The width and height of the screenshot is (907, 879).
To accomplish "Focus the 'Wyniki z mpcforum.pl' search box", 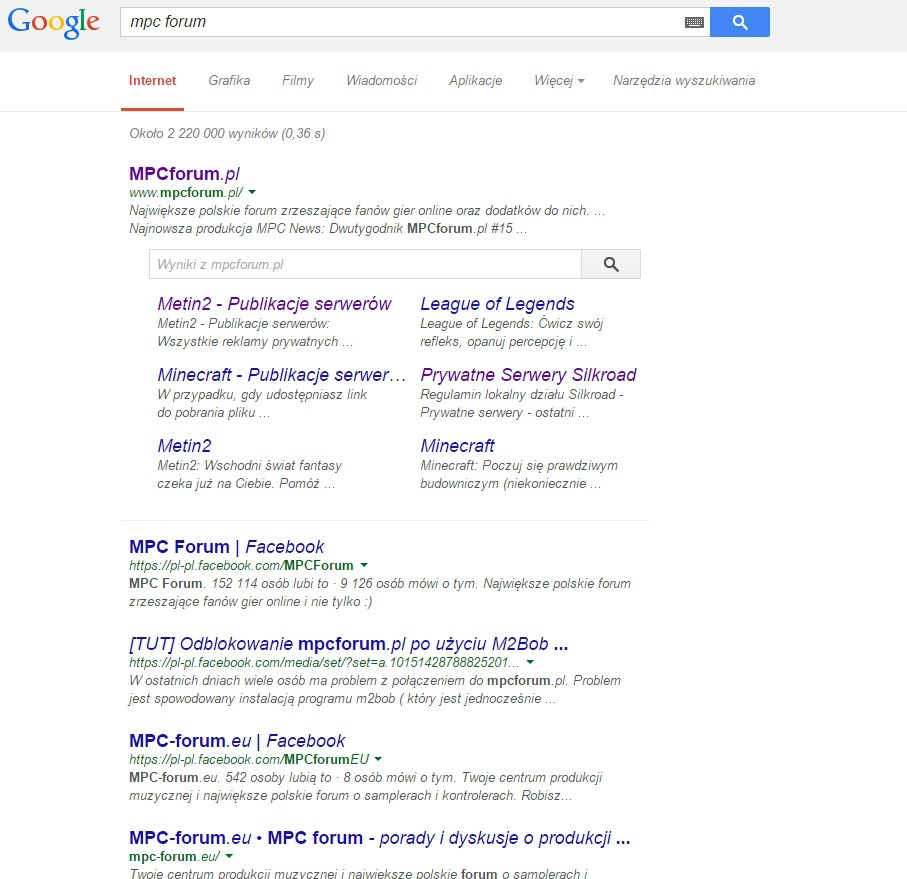I will [365, 264].
